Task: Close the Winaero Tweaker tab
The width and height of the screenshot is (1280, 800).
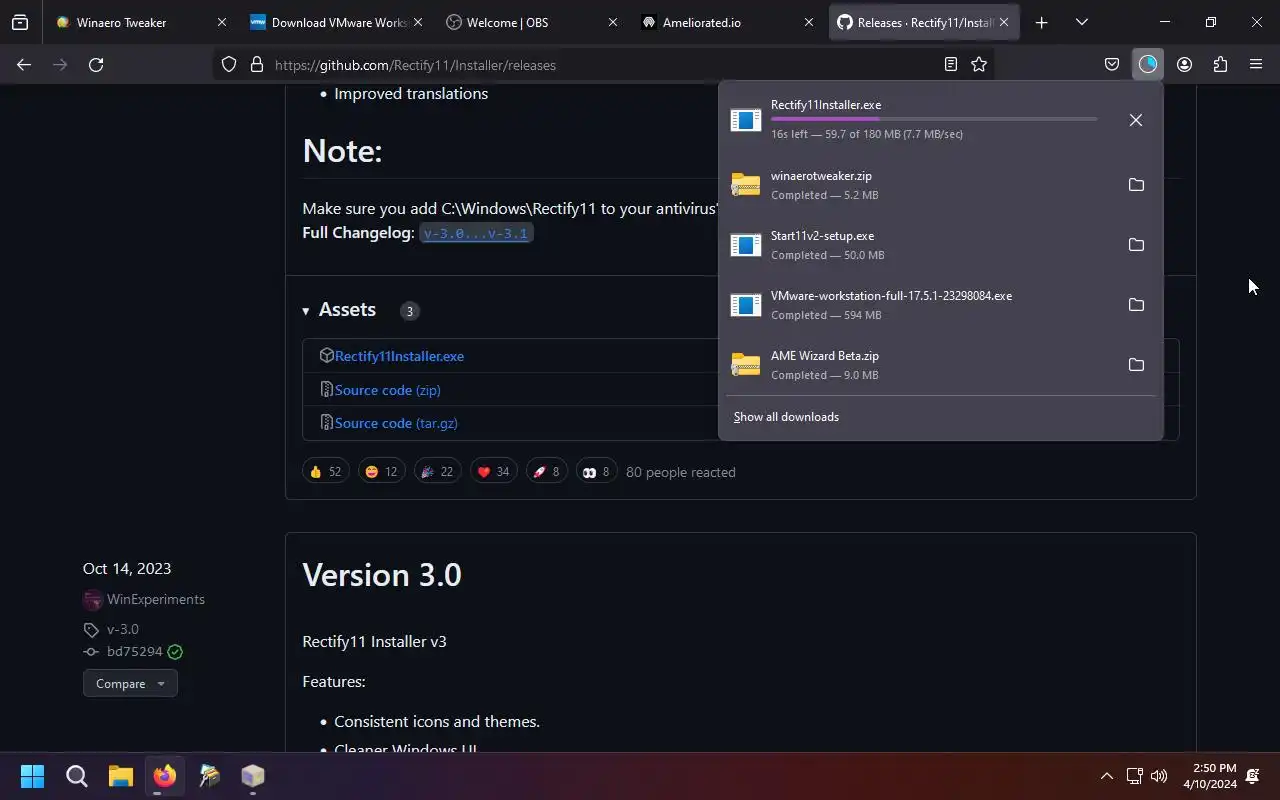Action: (222, 22)
